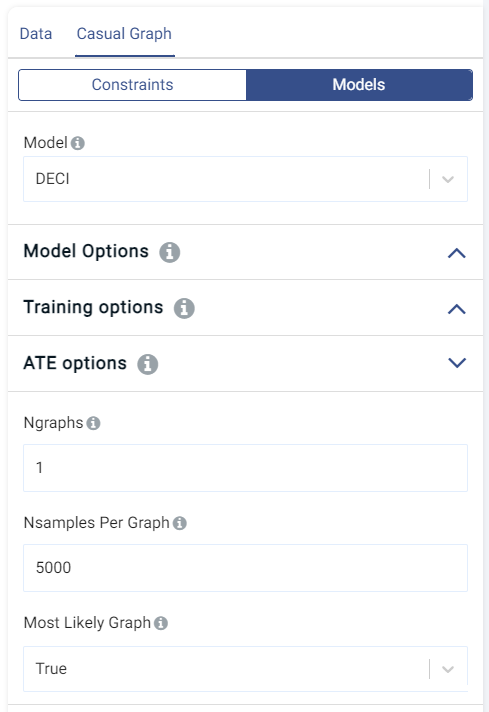
Task: Click the Training options heading text
Action: (93, 307)
